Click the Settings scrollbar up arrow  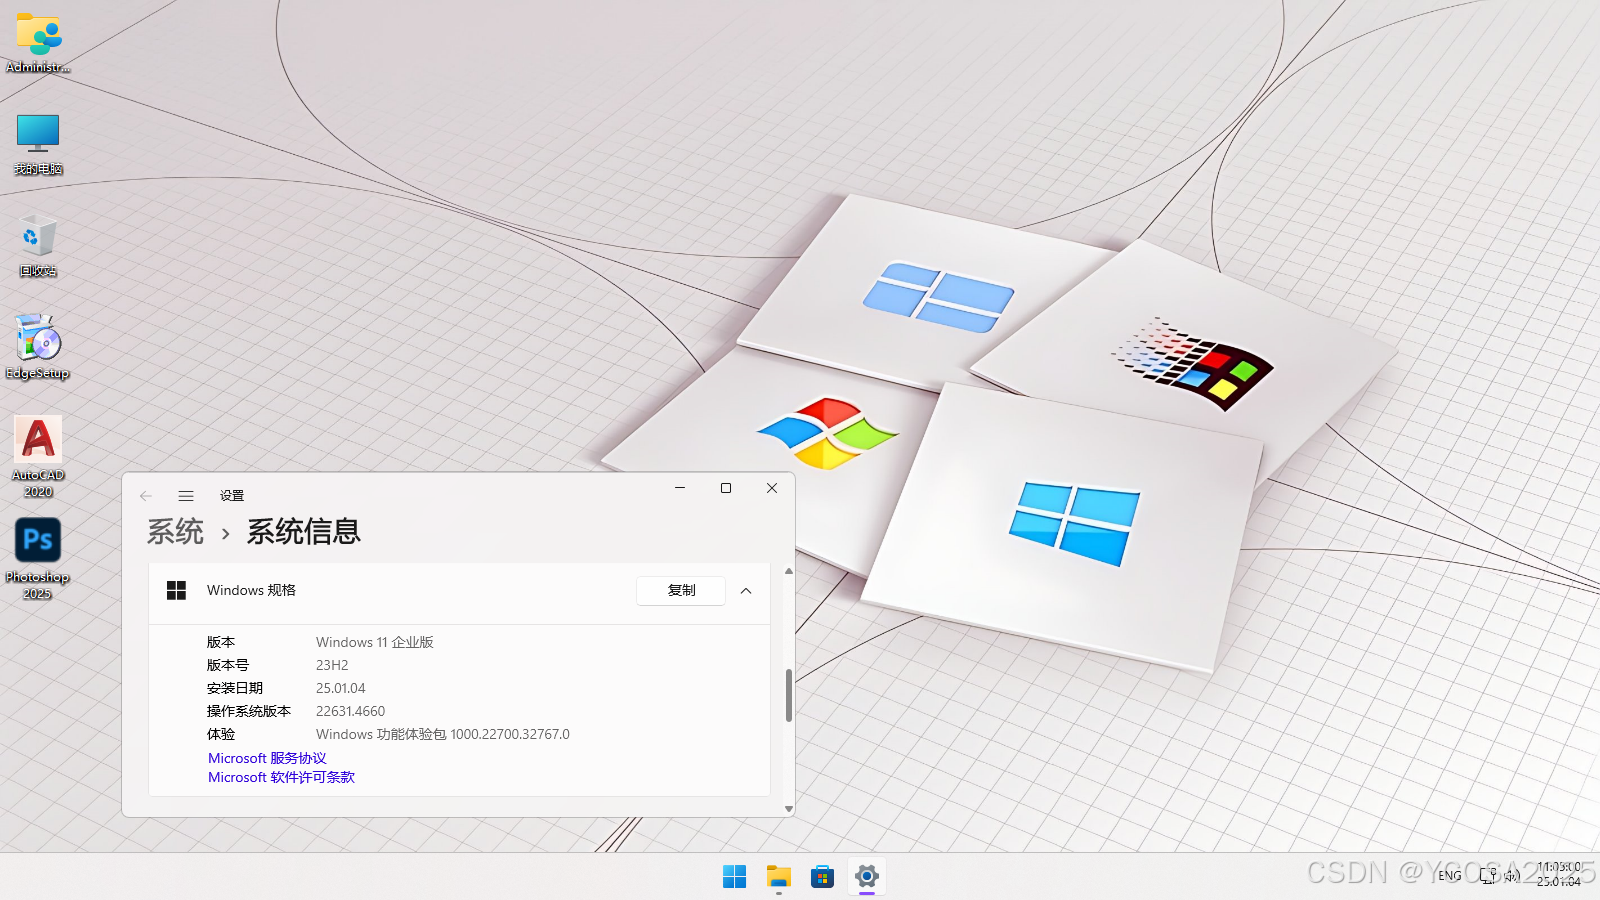789,571
